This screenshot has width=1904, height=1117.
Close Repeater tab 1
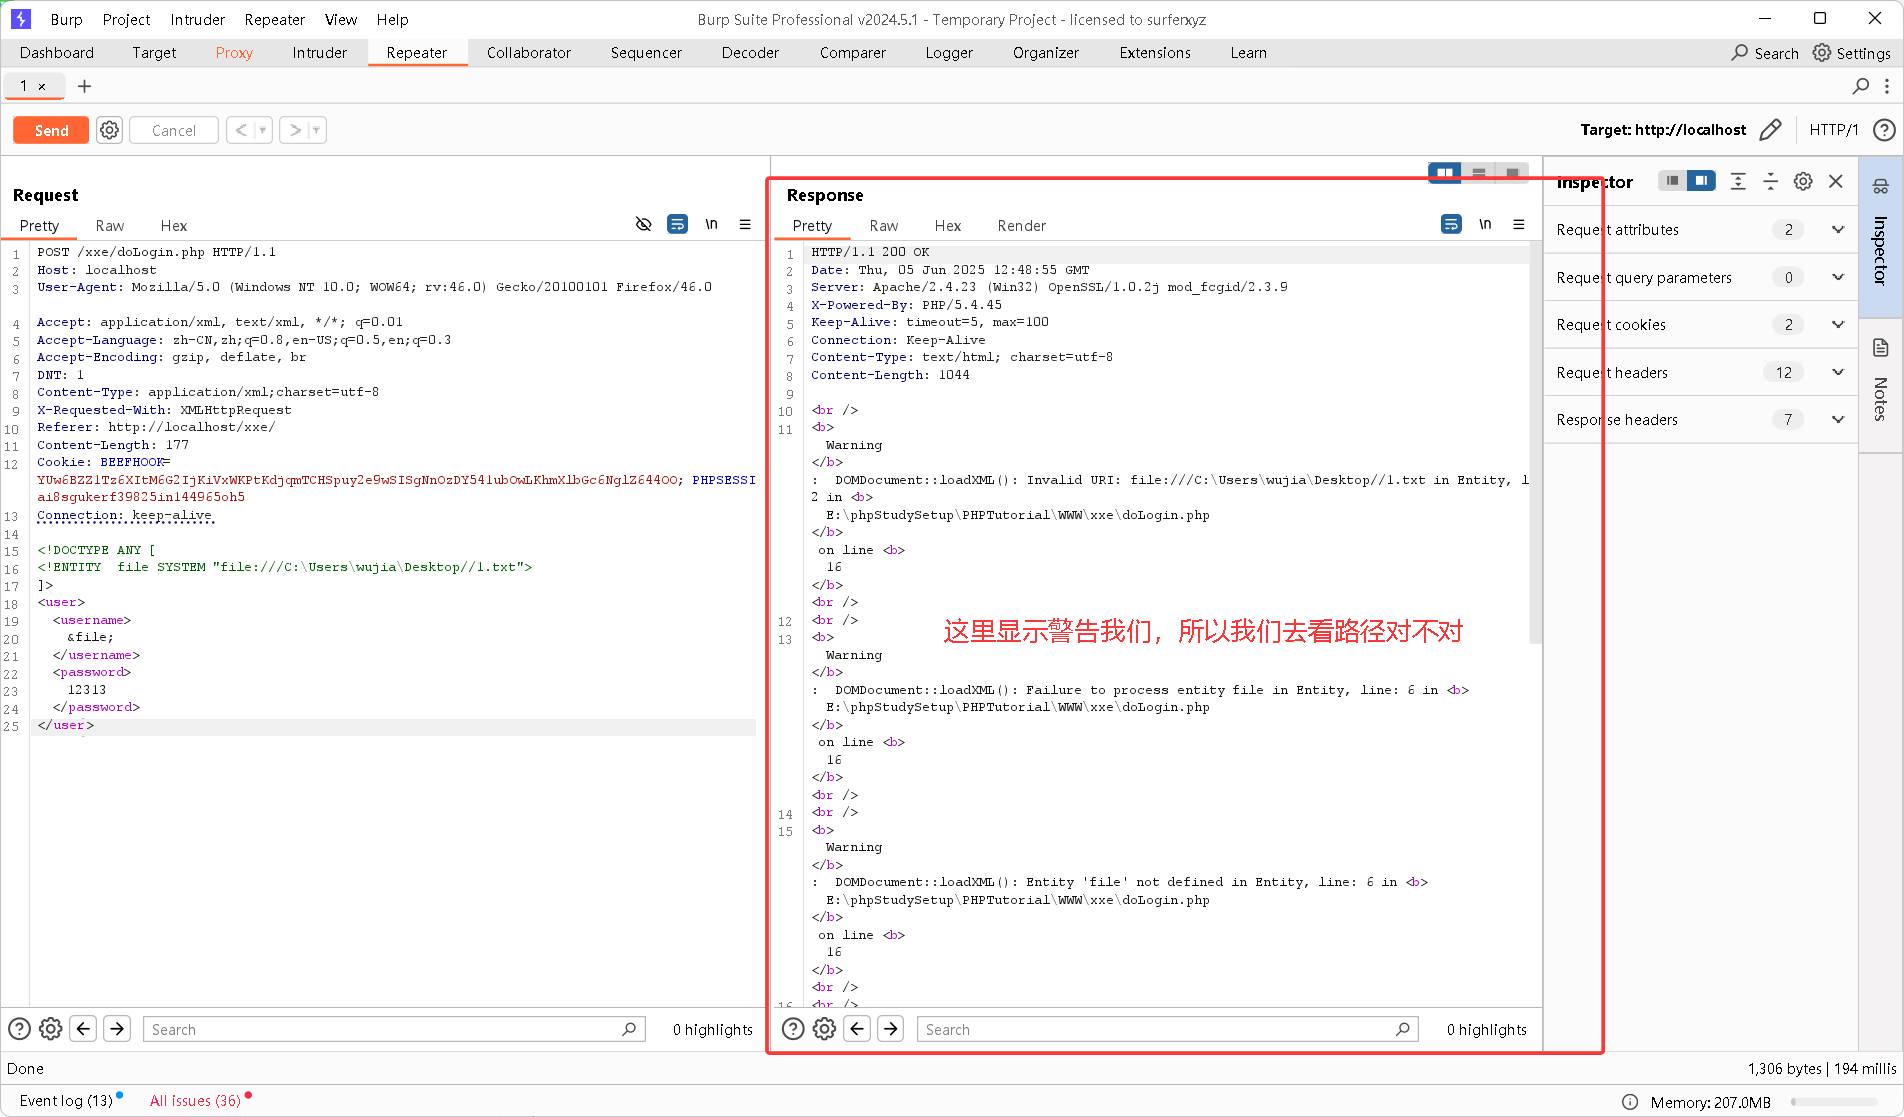pos(42,86)
